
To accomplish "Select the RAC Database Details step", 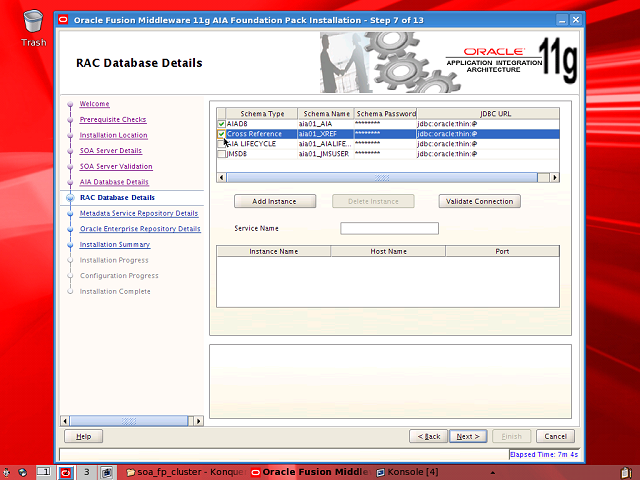I will coord(117,198).
